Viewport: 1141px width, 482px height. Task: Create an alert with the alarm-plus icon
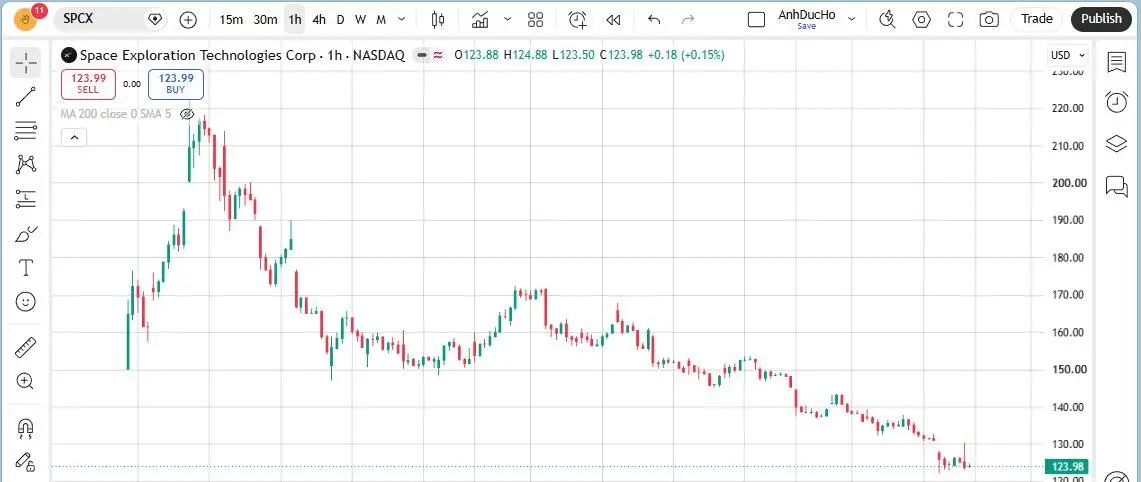(x=578, y=20)
